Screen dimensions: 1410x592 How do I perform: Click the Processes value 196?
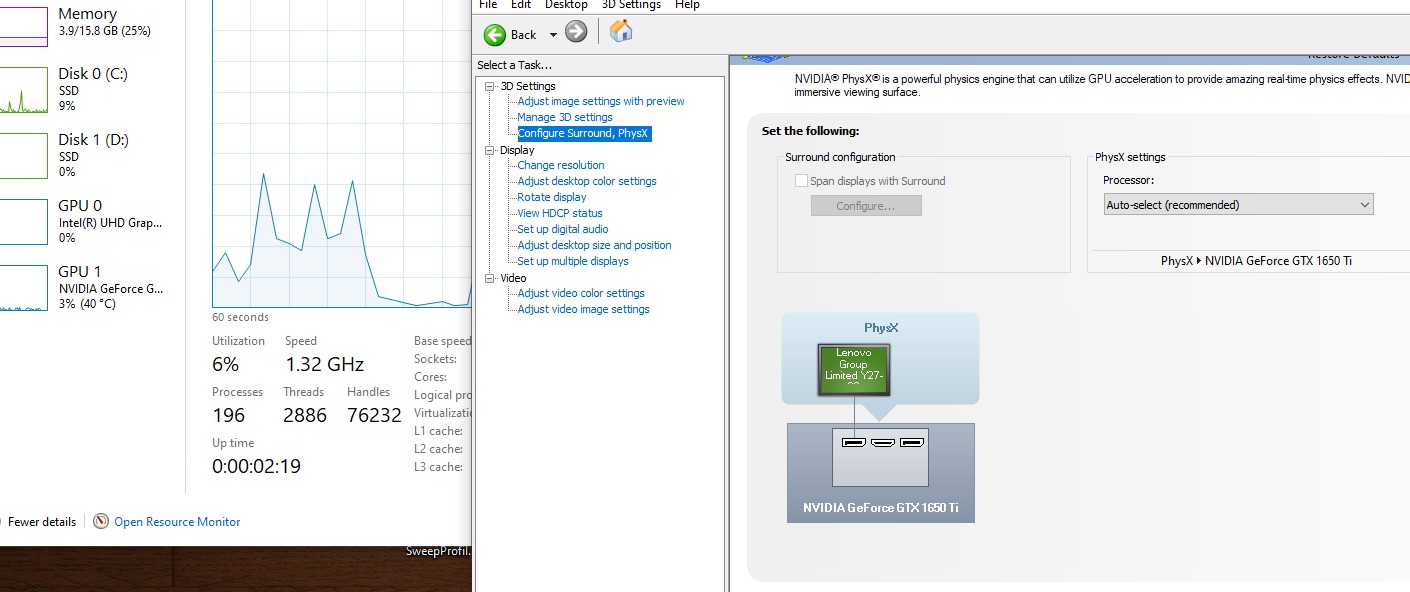point(228,415)
